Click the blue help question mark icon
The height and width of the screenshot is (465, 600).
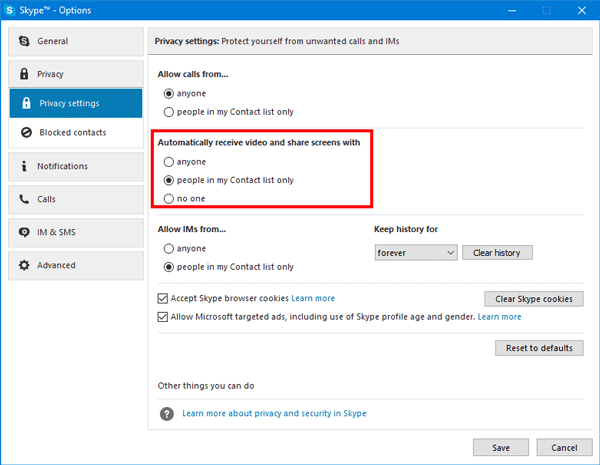coord(167,413)
